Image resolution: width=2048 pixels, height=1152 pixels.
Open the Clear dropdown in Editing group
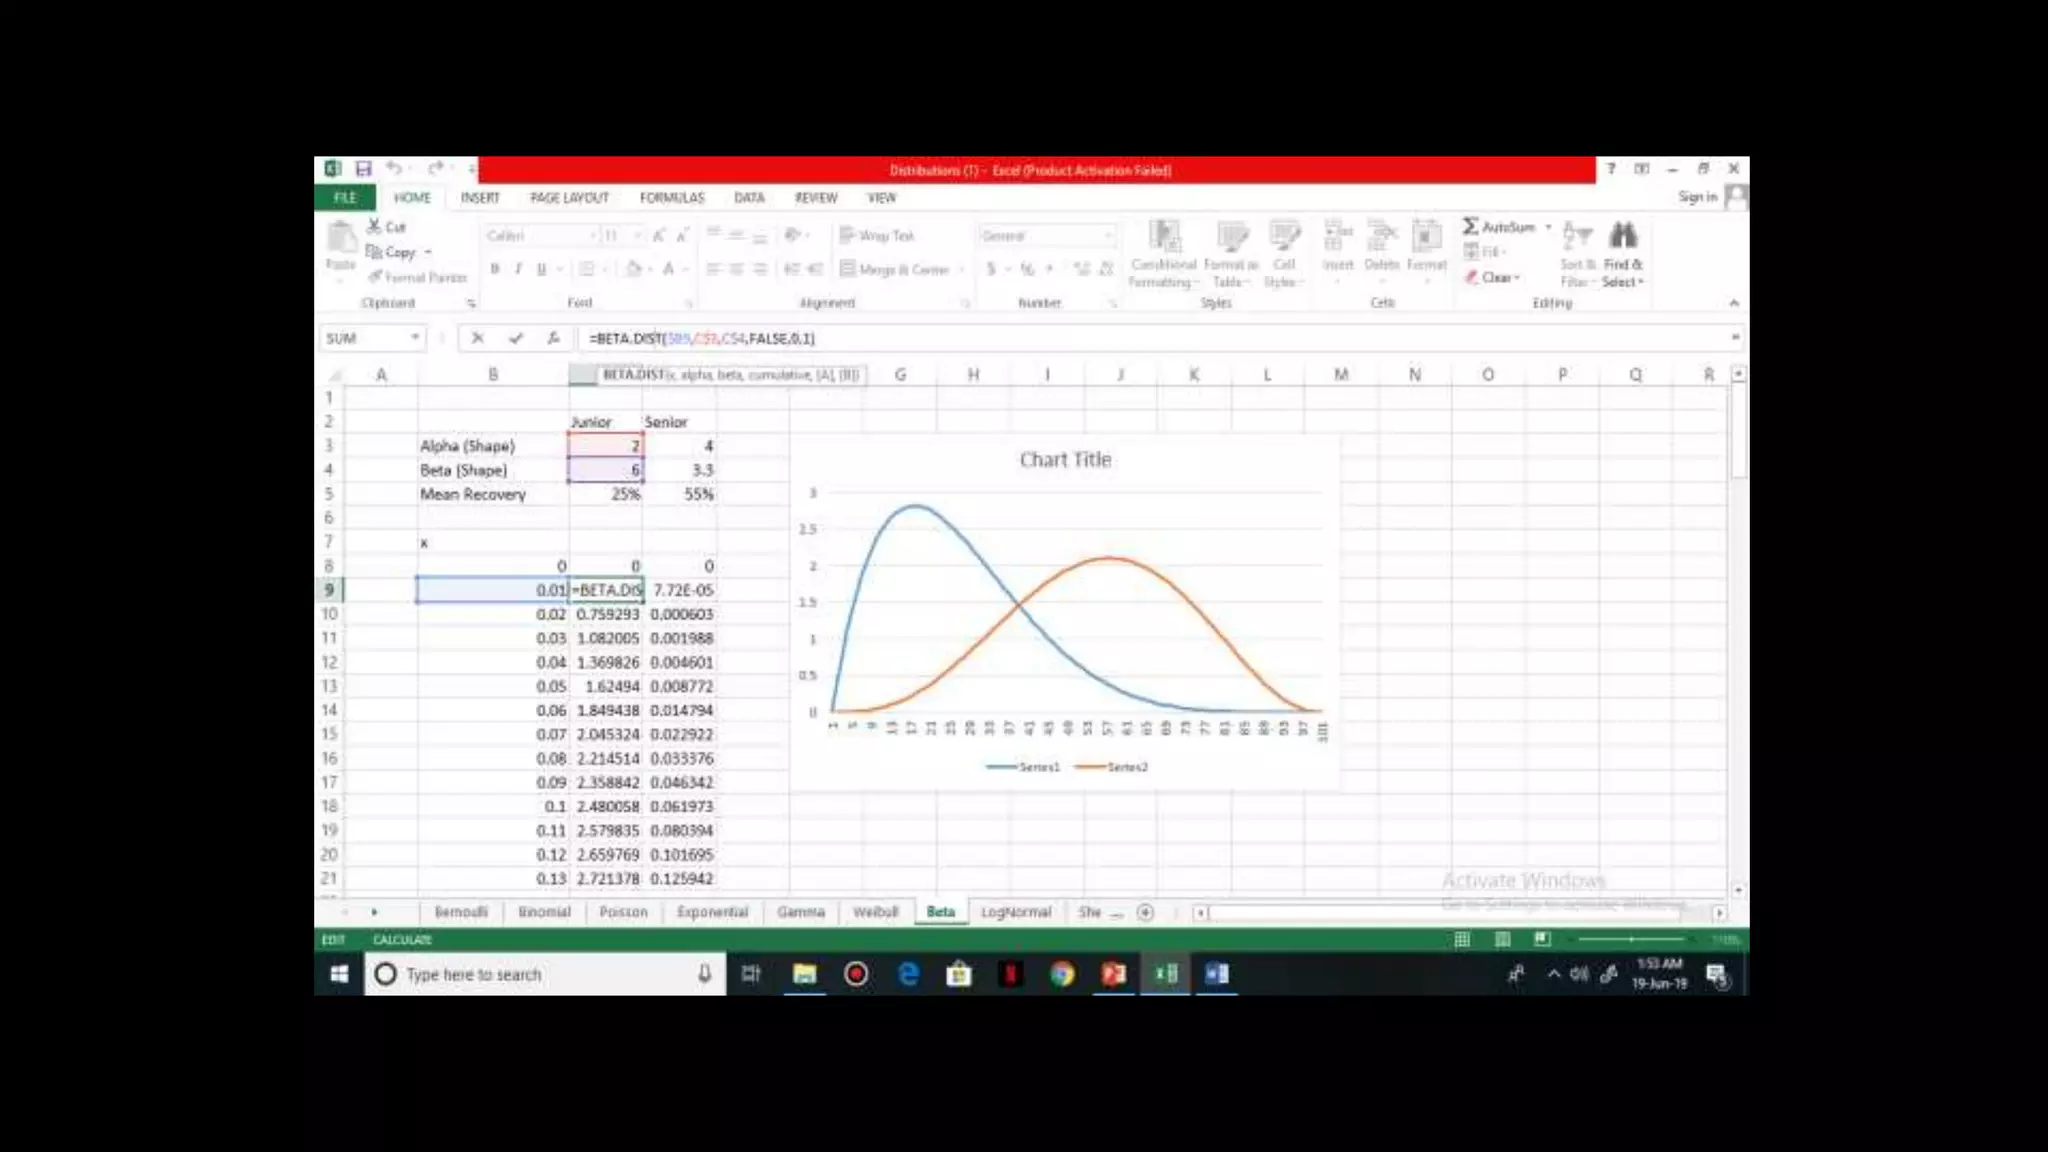[1494, 278]
